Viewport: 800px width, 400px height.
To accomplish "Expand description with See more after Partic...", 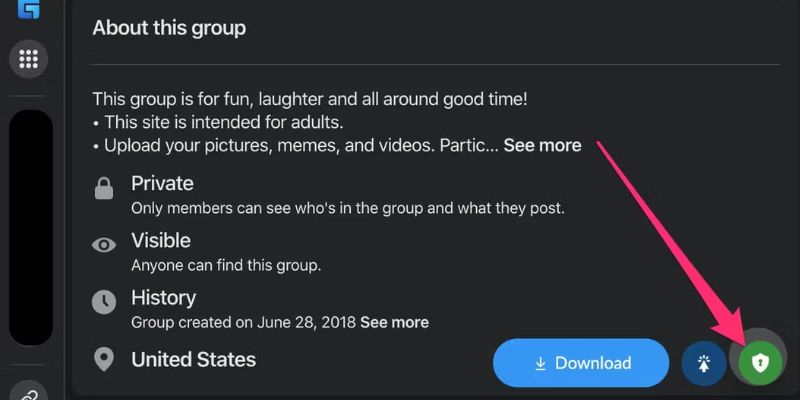I will 542,145.
